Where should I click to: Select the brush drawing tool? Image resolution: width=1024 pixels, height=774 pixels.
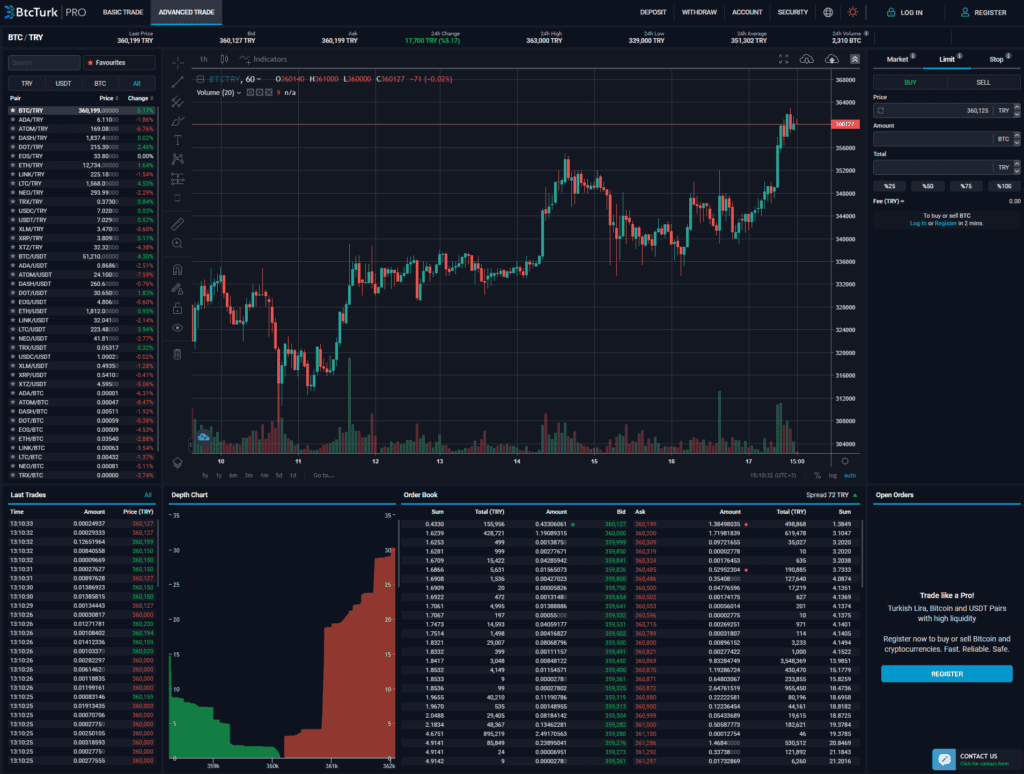point(177,121)
